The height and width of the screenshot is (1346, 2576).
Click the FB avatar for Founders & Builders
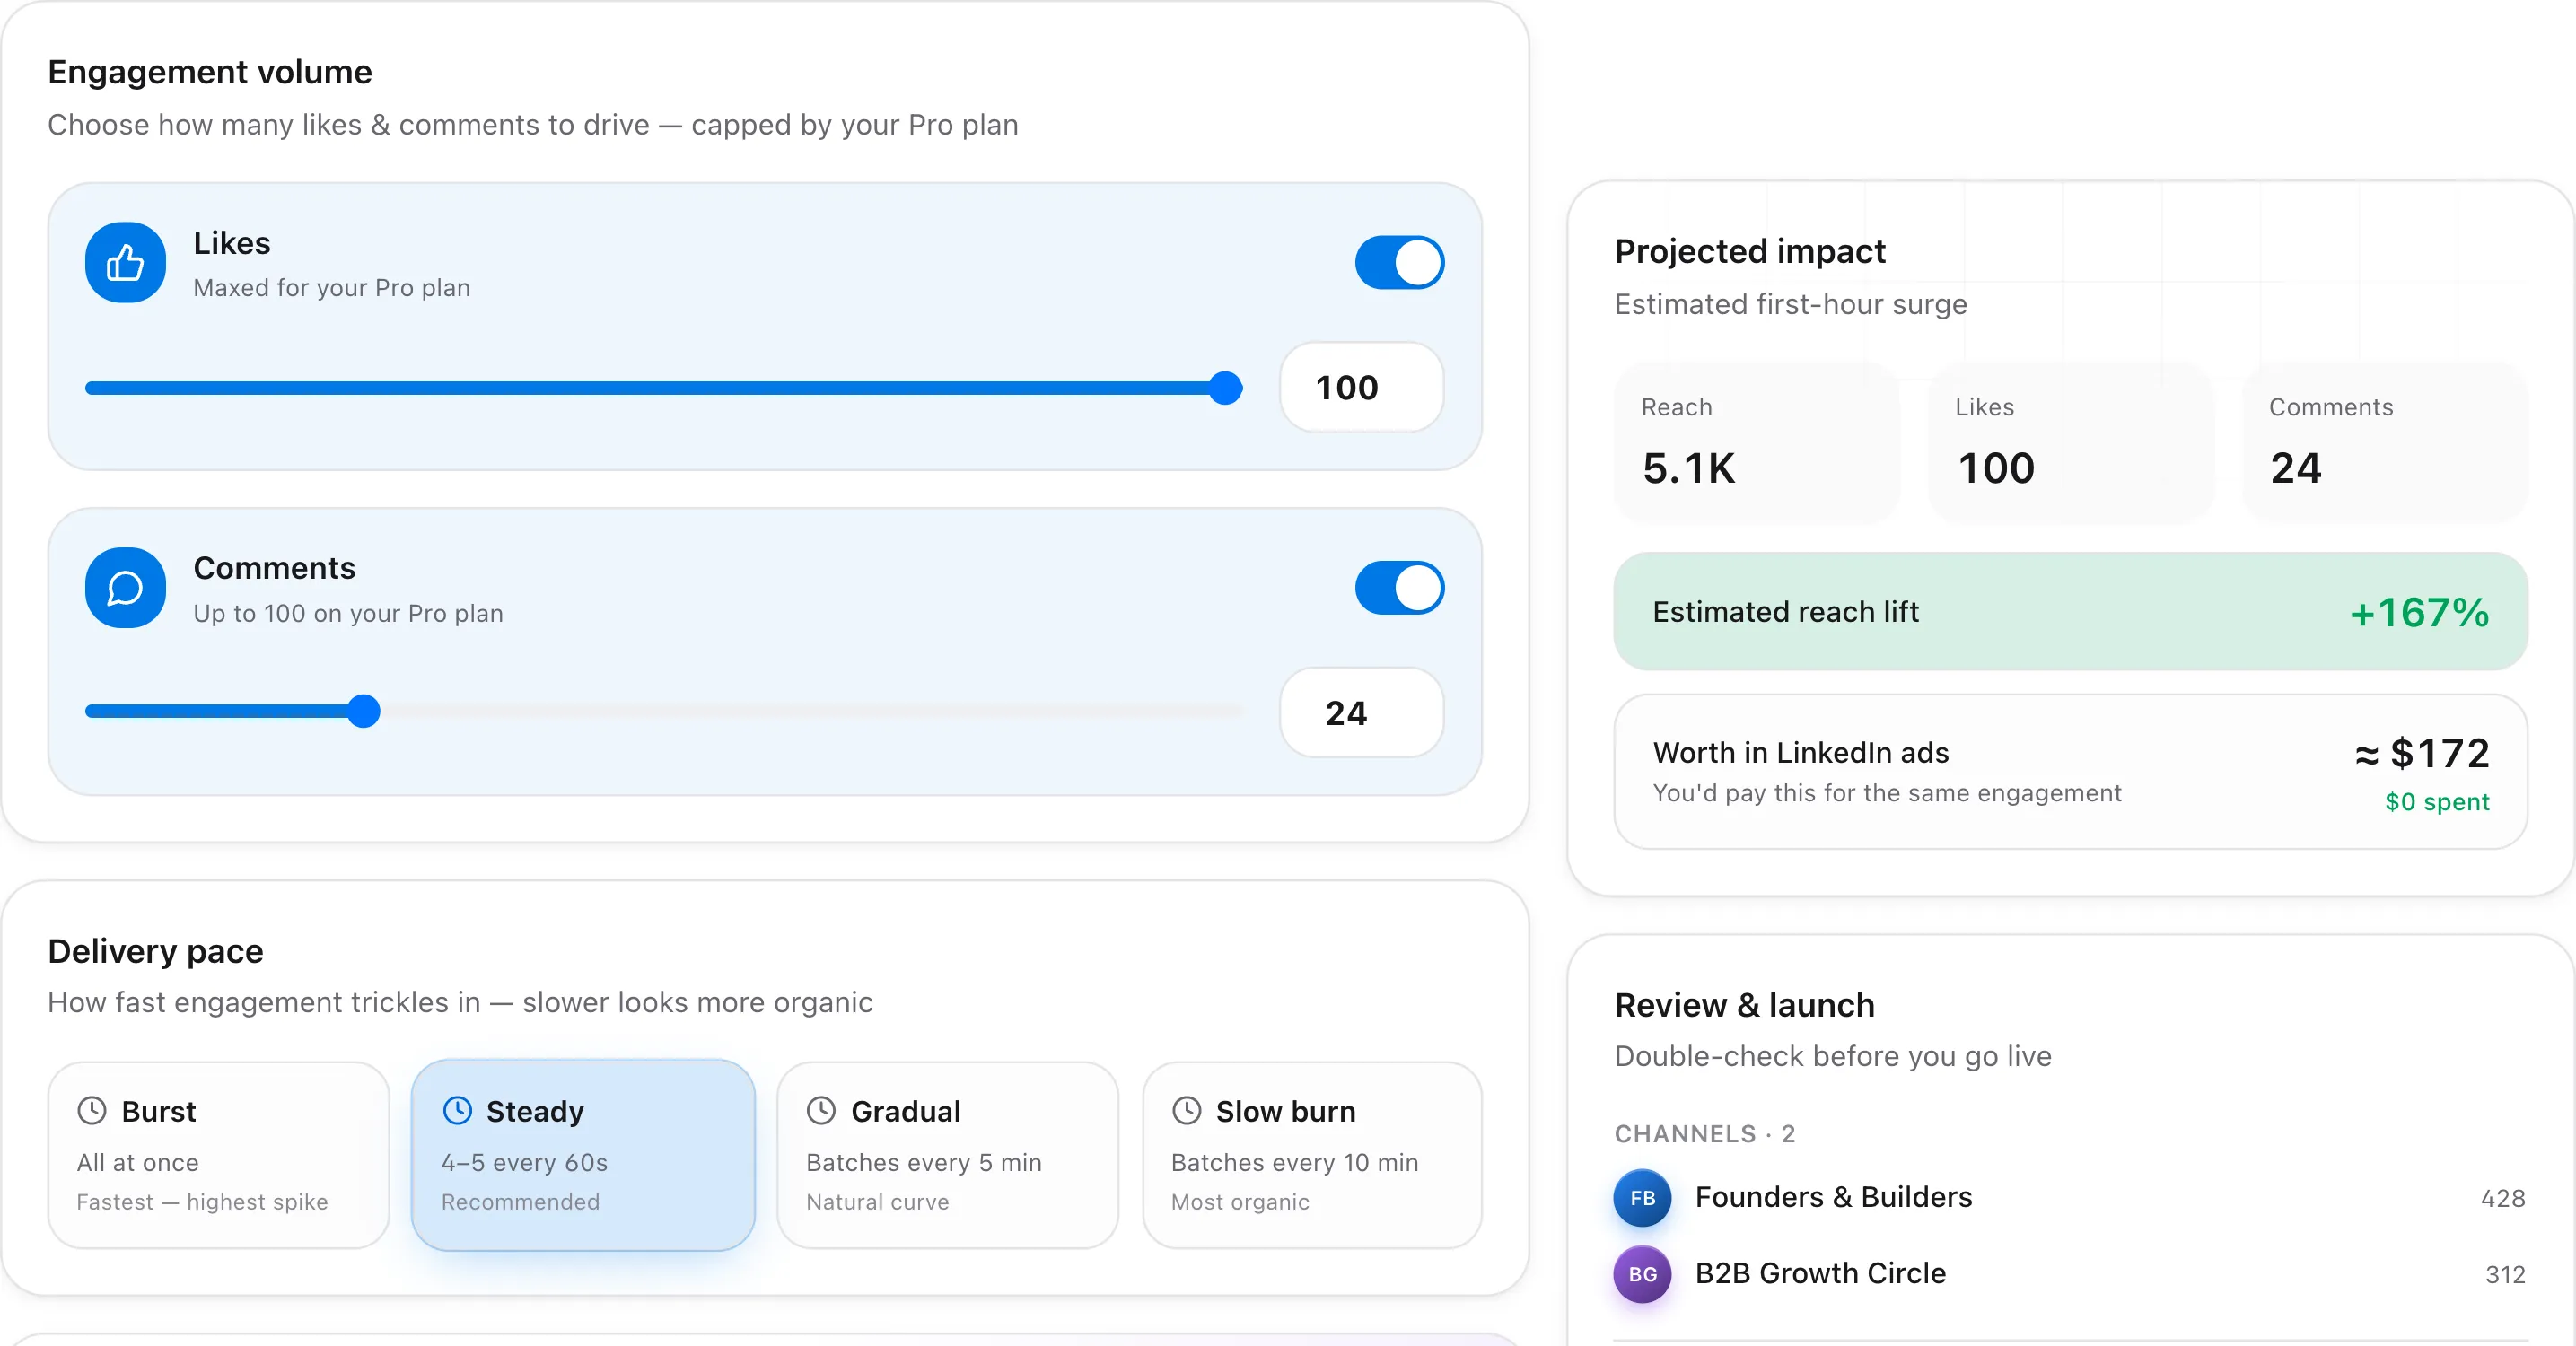pos(1642,1198)
